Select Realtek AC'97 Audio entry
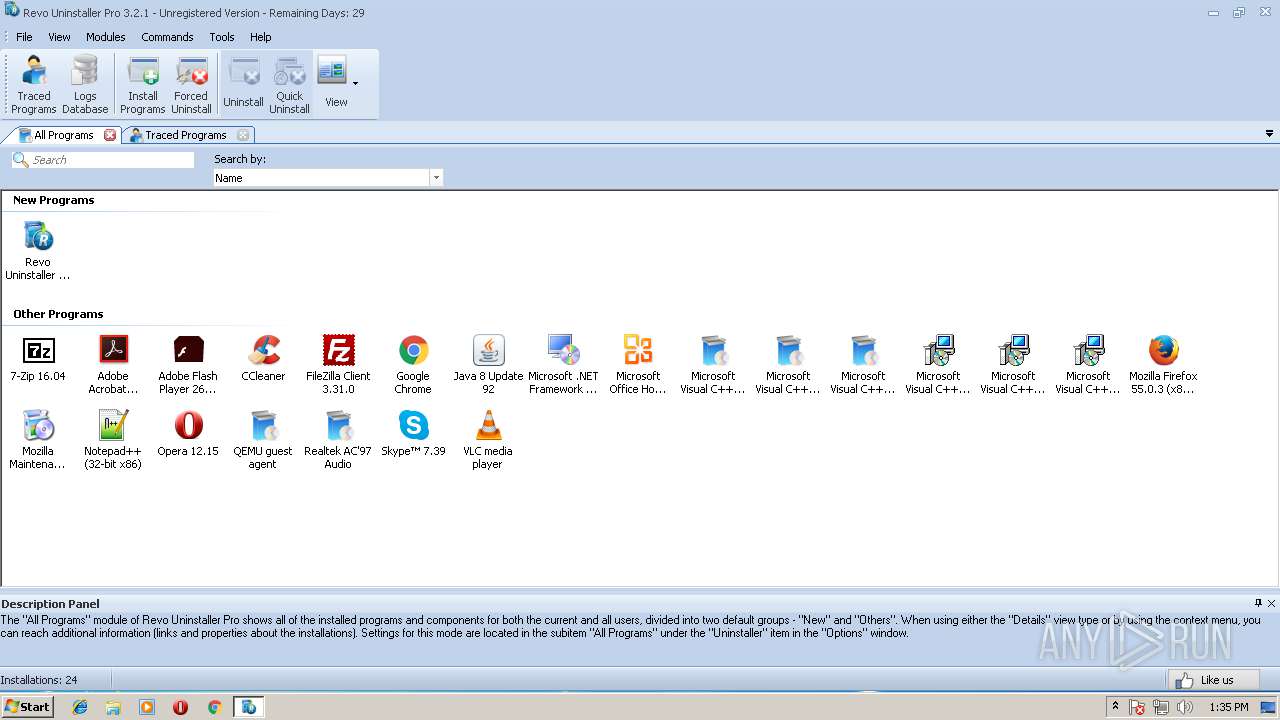 pyautogui.click(x=338, y=440)
